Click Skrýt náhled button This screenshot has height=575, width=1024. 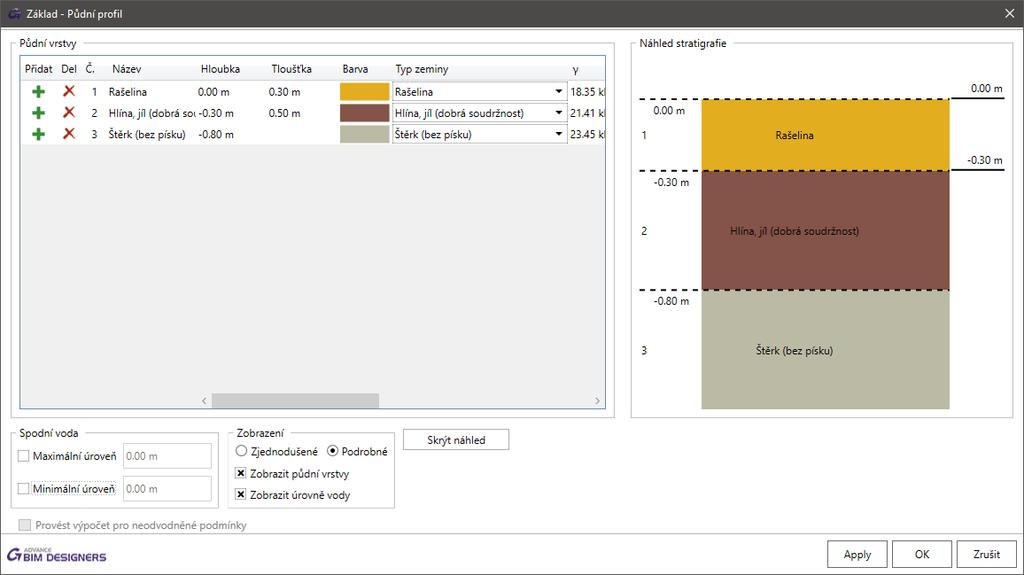pyautogui.click(x=456, y=440)
